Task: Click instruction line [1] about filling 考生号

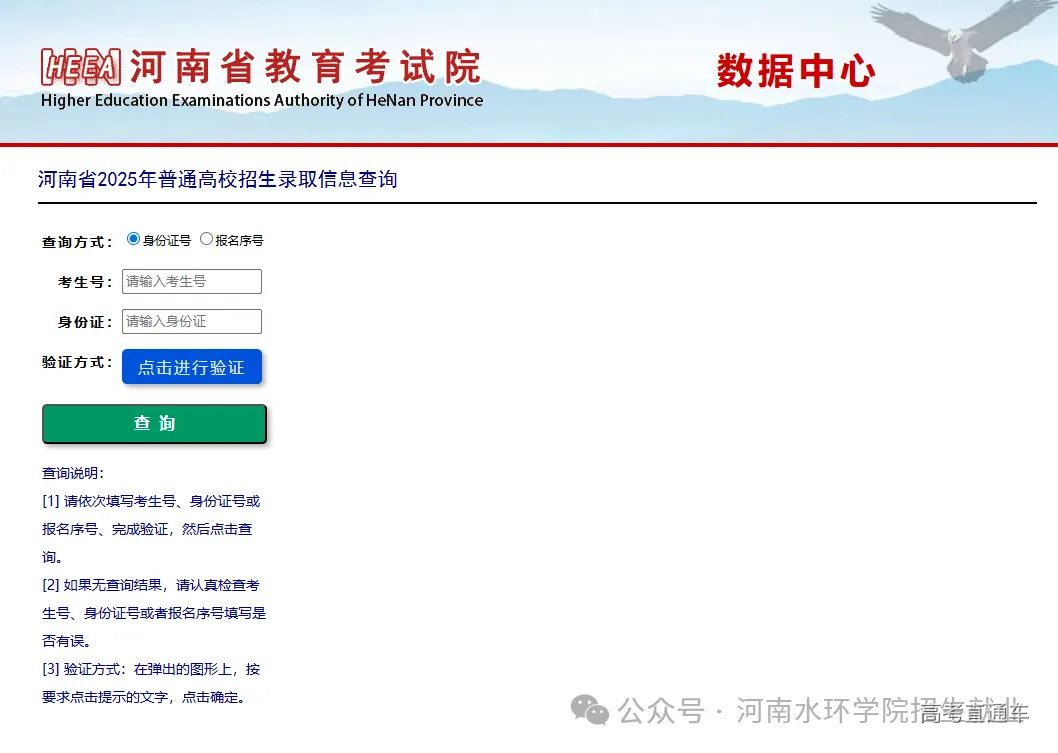Action: coord(152,501)
